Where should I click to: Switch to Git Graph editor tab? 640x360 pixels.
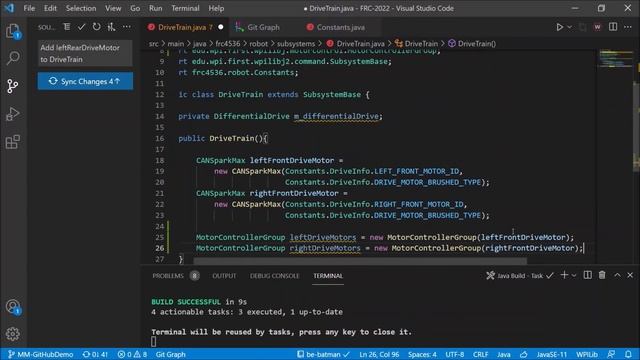click(x=263, y=27)
